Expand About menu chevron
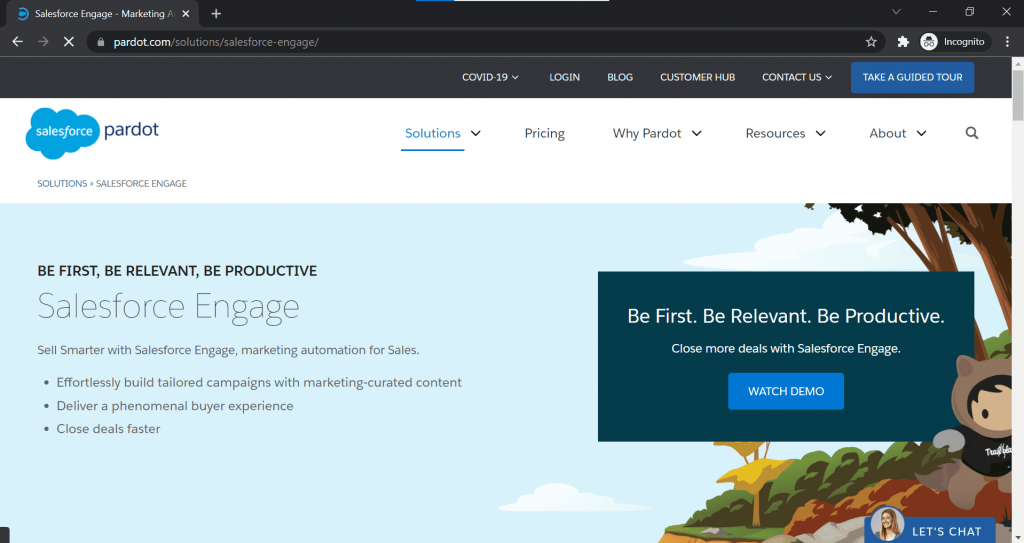The width and height of the screenshot is (1024, 543). pos(921,133)
